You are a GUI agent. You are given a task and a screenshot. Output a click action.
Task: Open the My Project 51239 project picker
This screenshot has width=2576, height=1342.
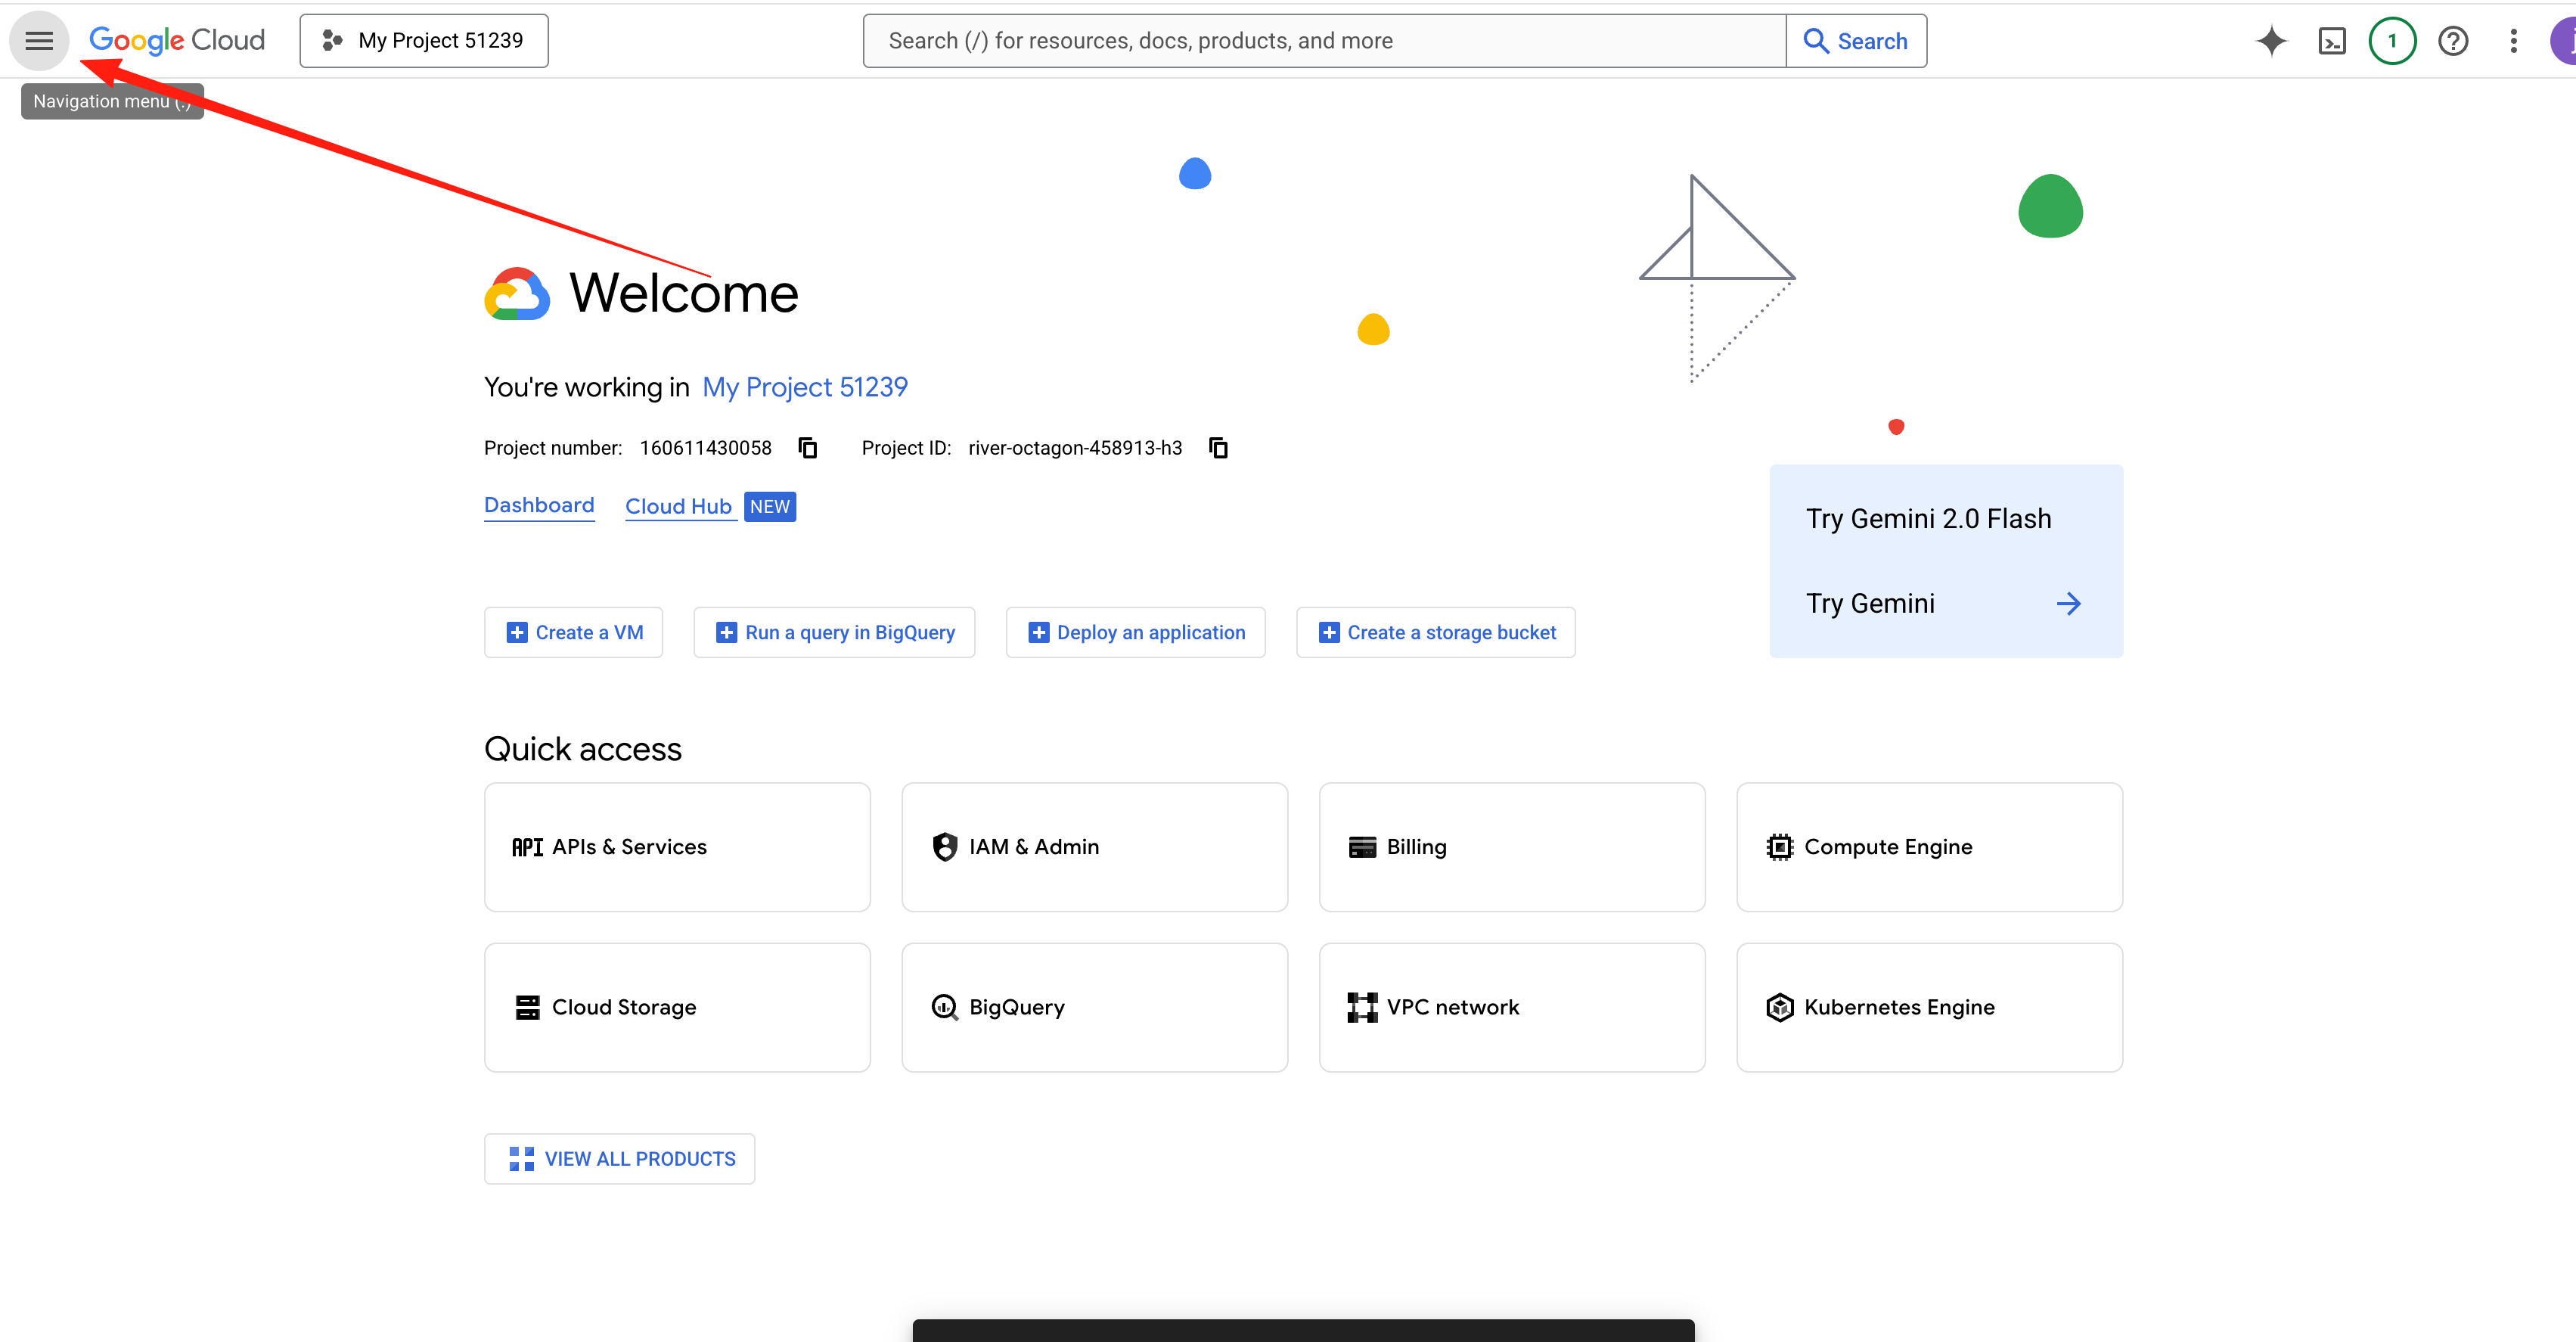pos(424,41)
